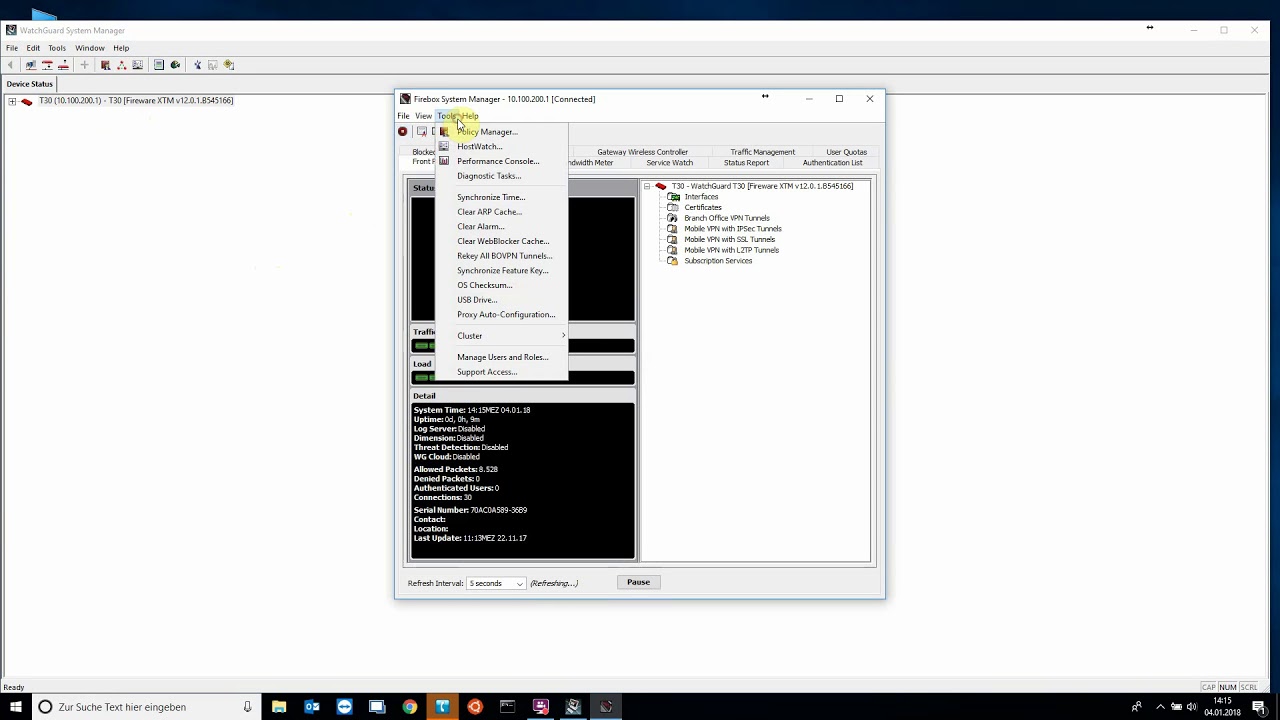Image resolution: width=1280 pixels, height=720 pixels.
Task: Switch to User Quotas tab
Action: (847, 152)
